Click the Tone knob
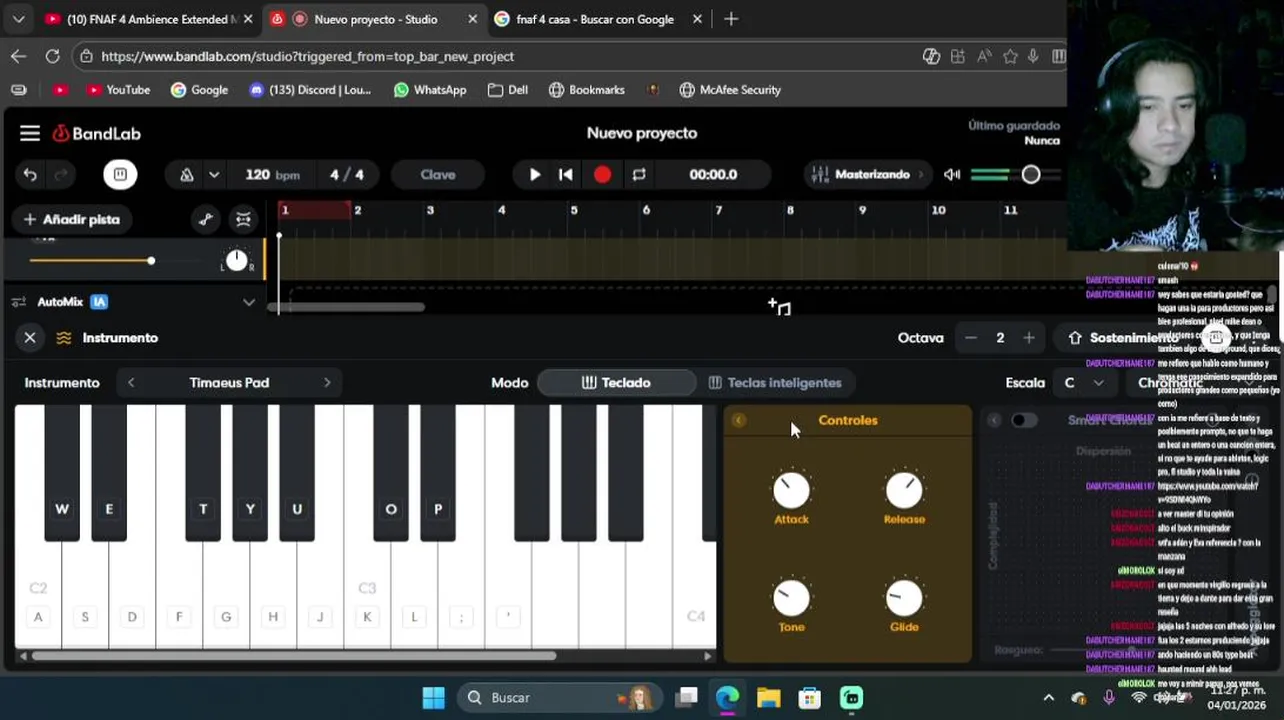 [791, 598]
